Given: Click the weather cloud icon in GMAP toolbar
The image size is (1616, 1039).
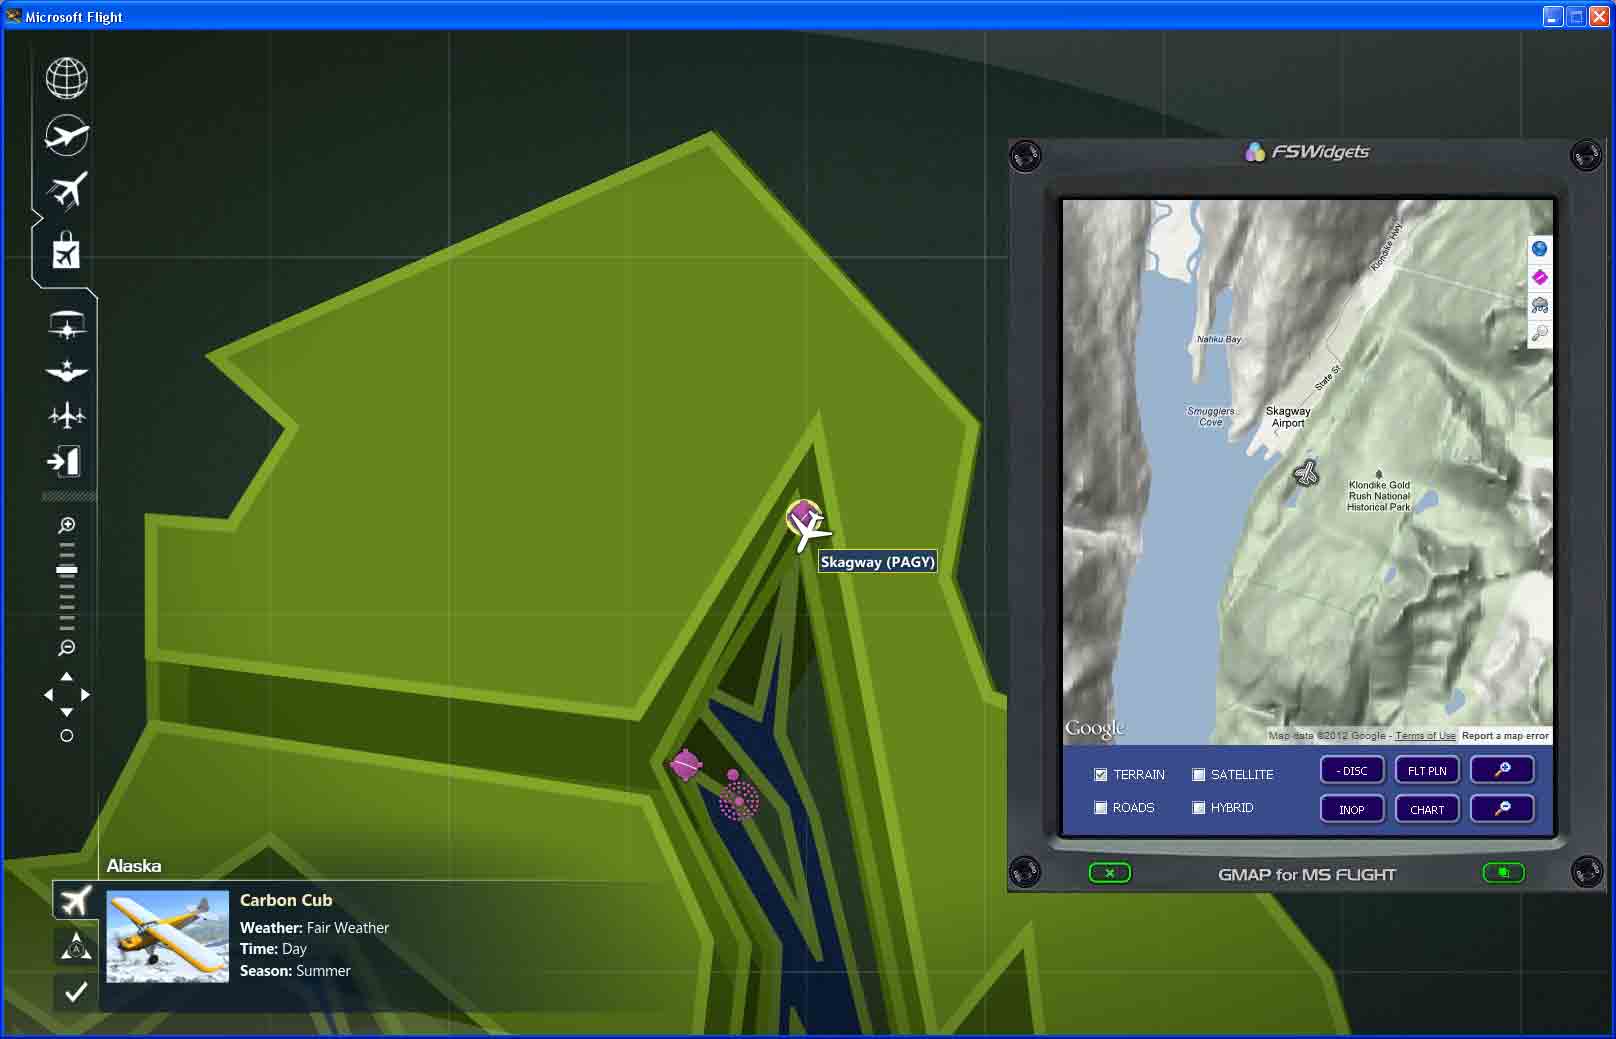Looking at the screenshot, I should click(x=1540, y=305).
